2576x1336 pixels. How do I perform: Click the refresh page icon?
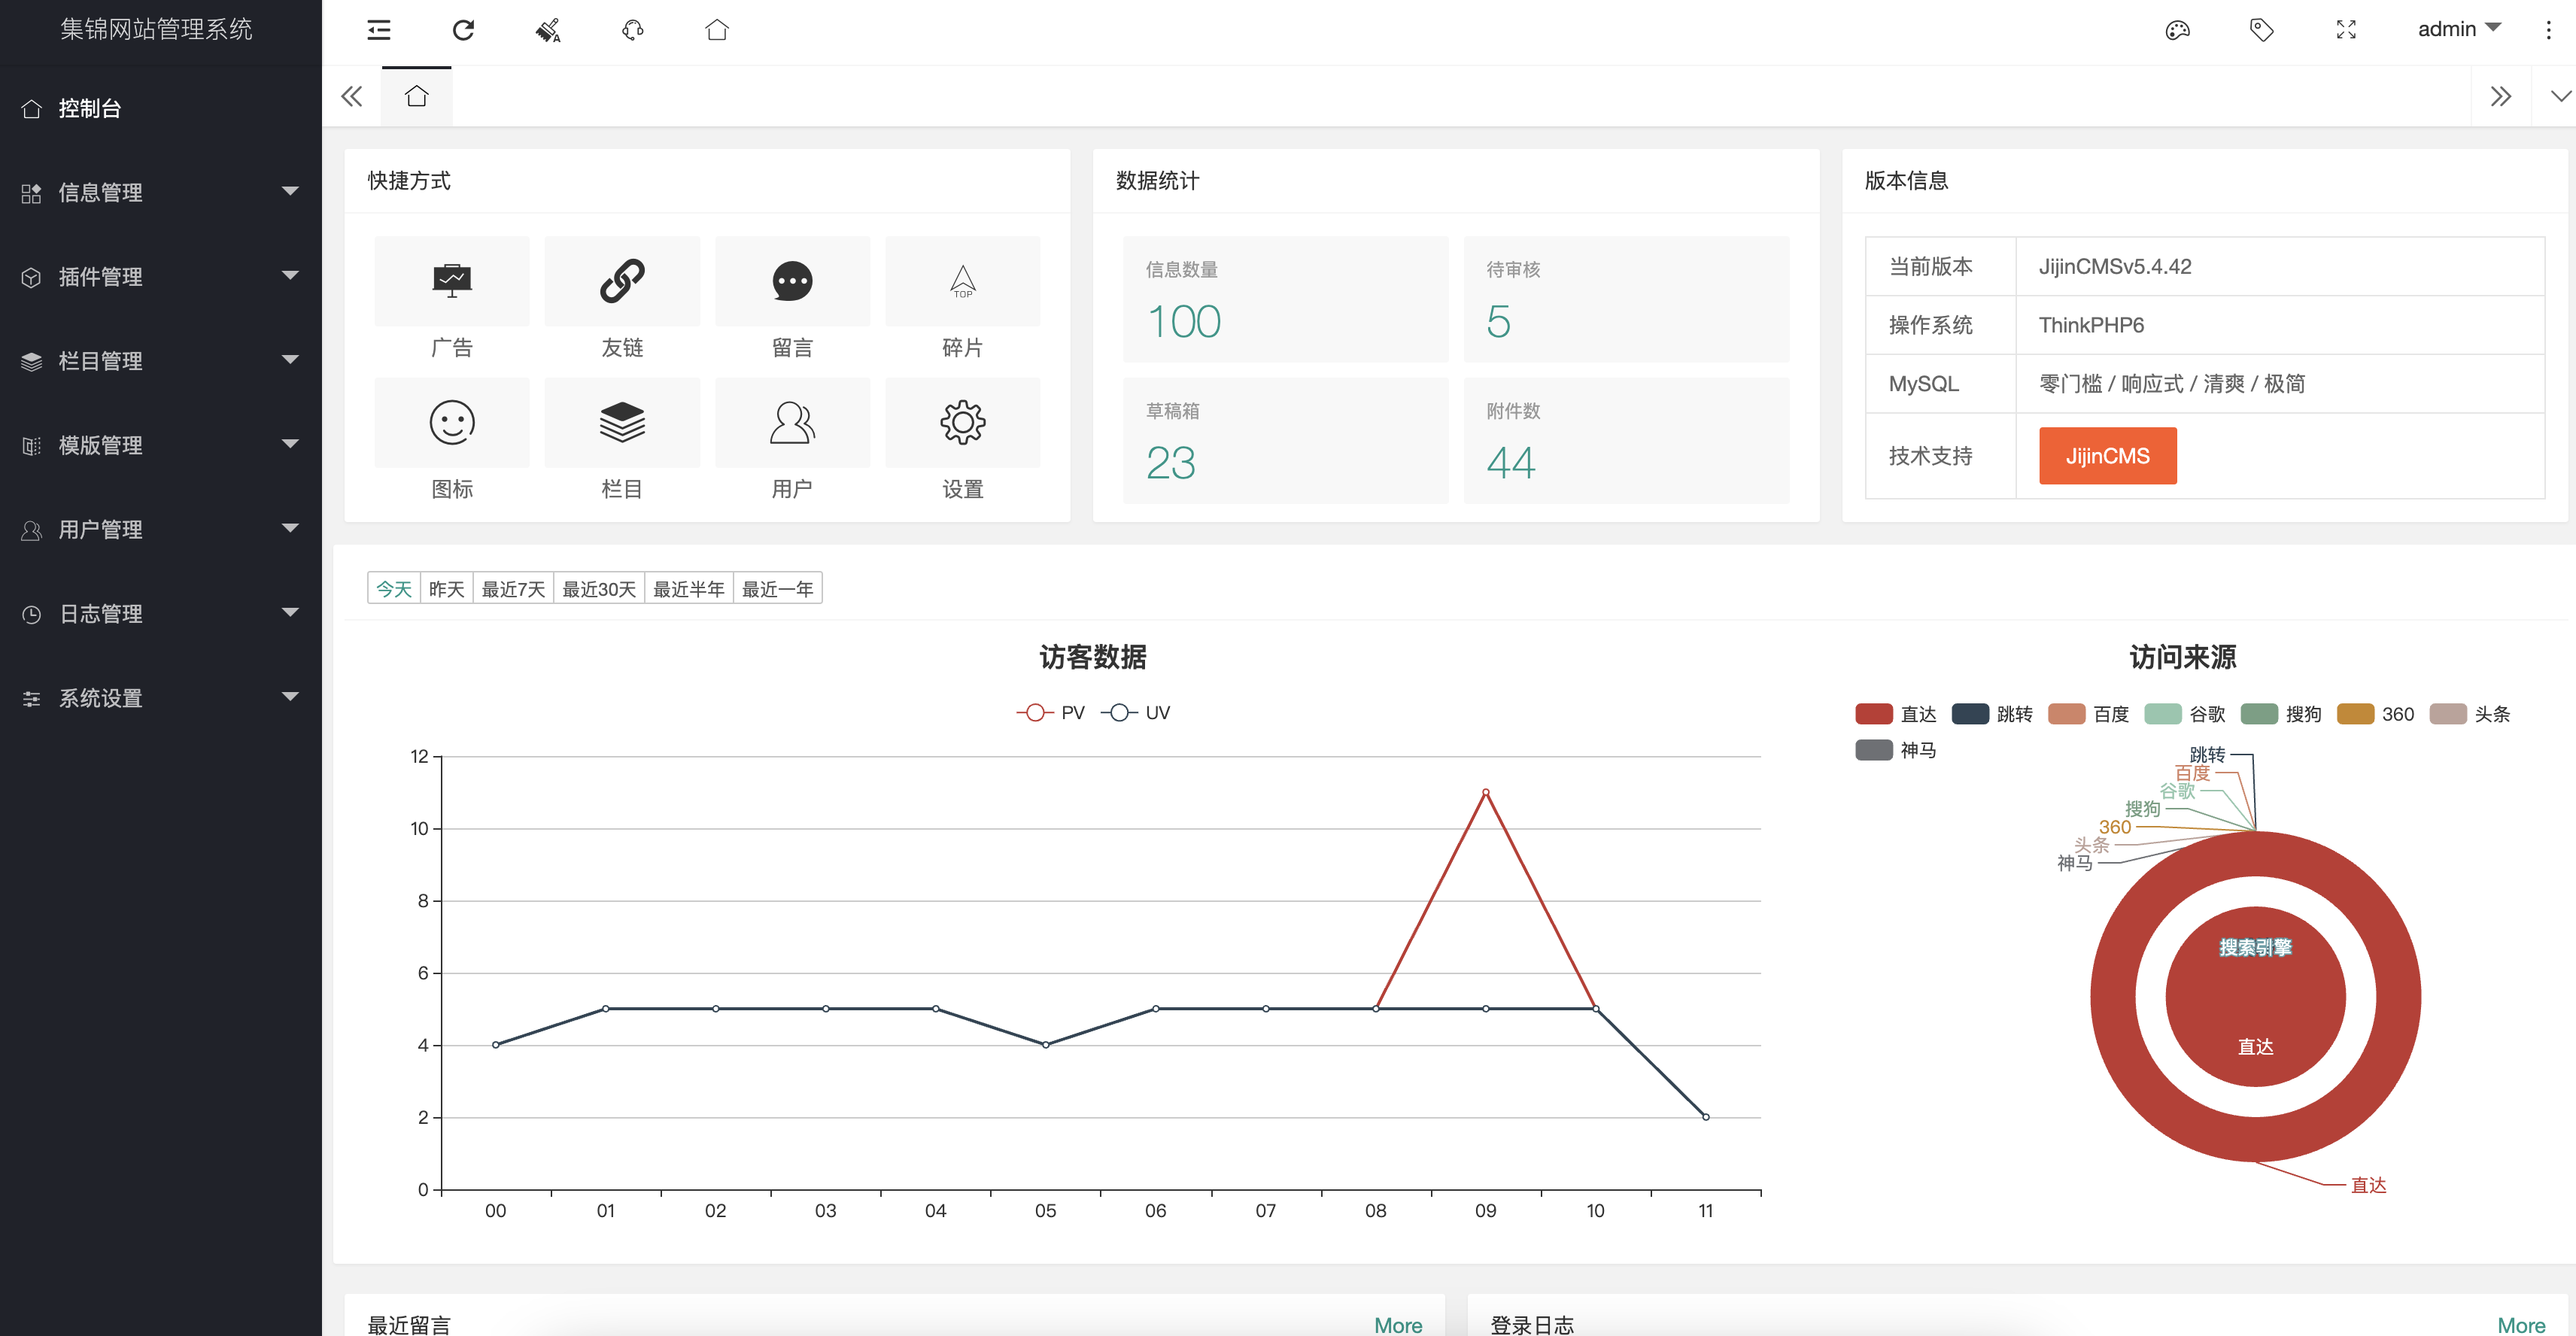[x=463, y=30]
